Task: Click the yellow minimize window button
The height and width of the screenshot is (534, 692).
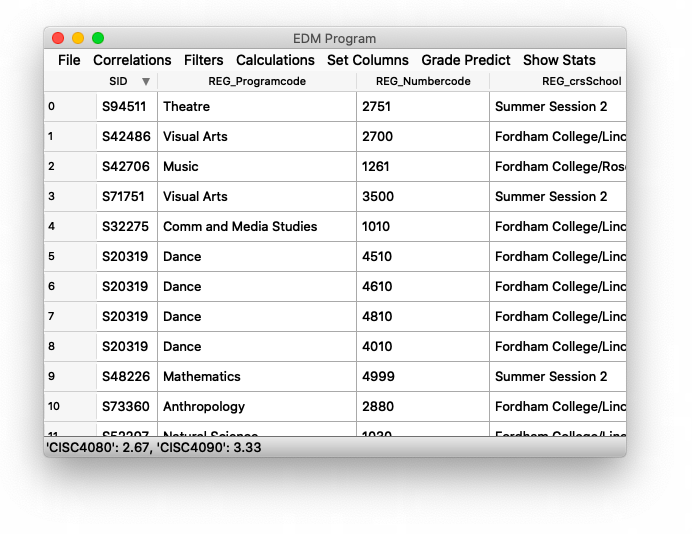Action: pos(78,38)
